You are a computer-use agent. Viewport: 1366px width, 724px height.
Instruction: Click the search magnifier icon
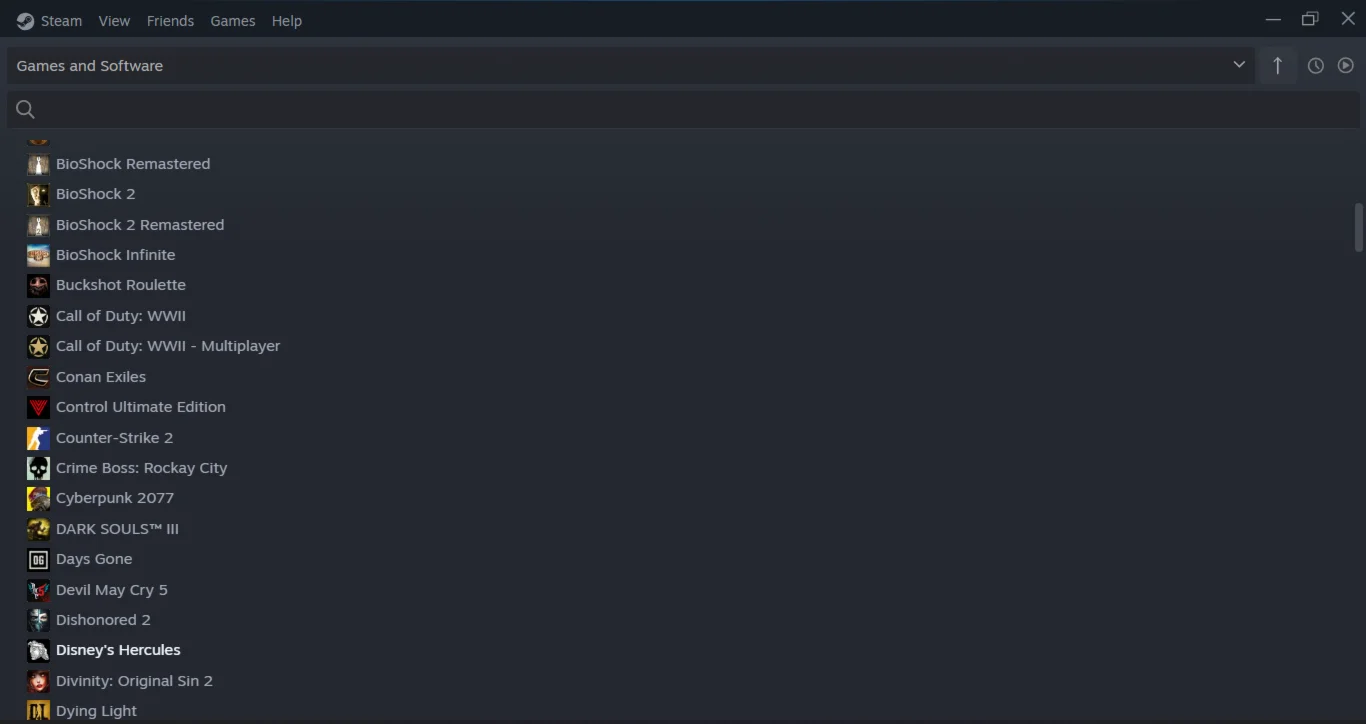[x=26, y=109]
